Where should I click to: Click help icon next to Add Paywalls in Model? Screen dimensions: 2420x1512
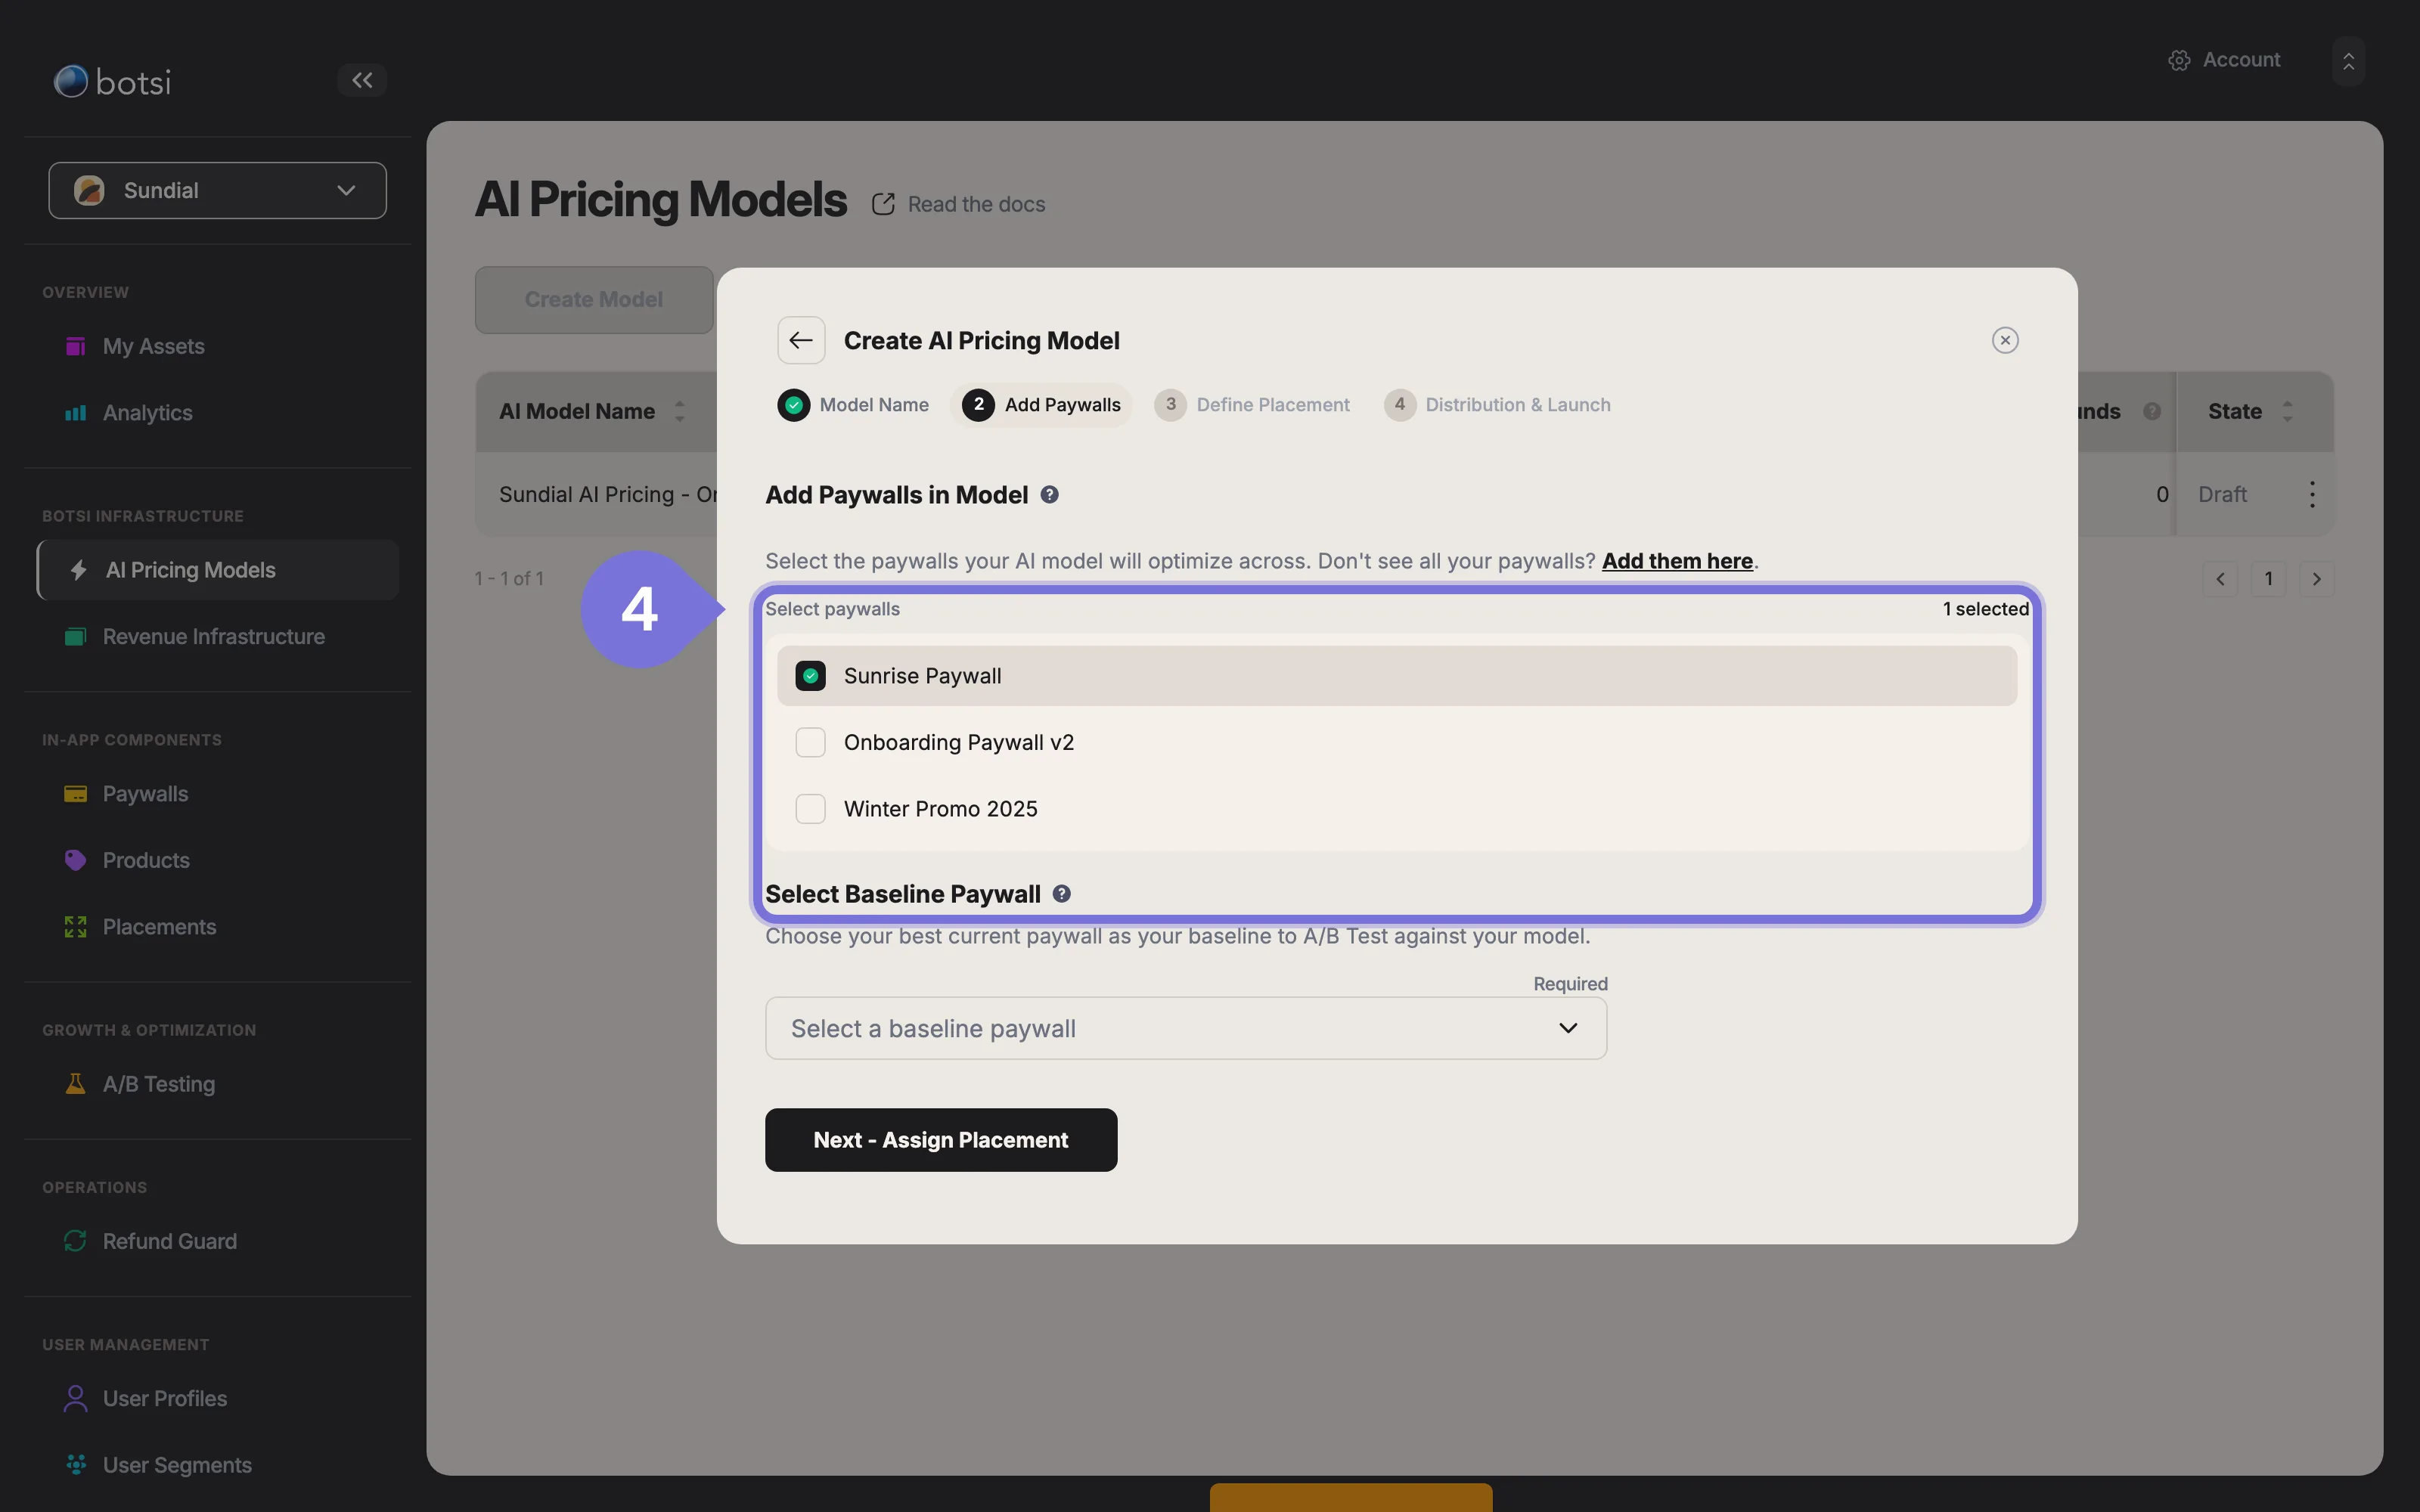tap(1049, 495)
